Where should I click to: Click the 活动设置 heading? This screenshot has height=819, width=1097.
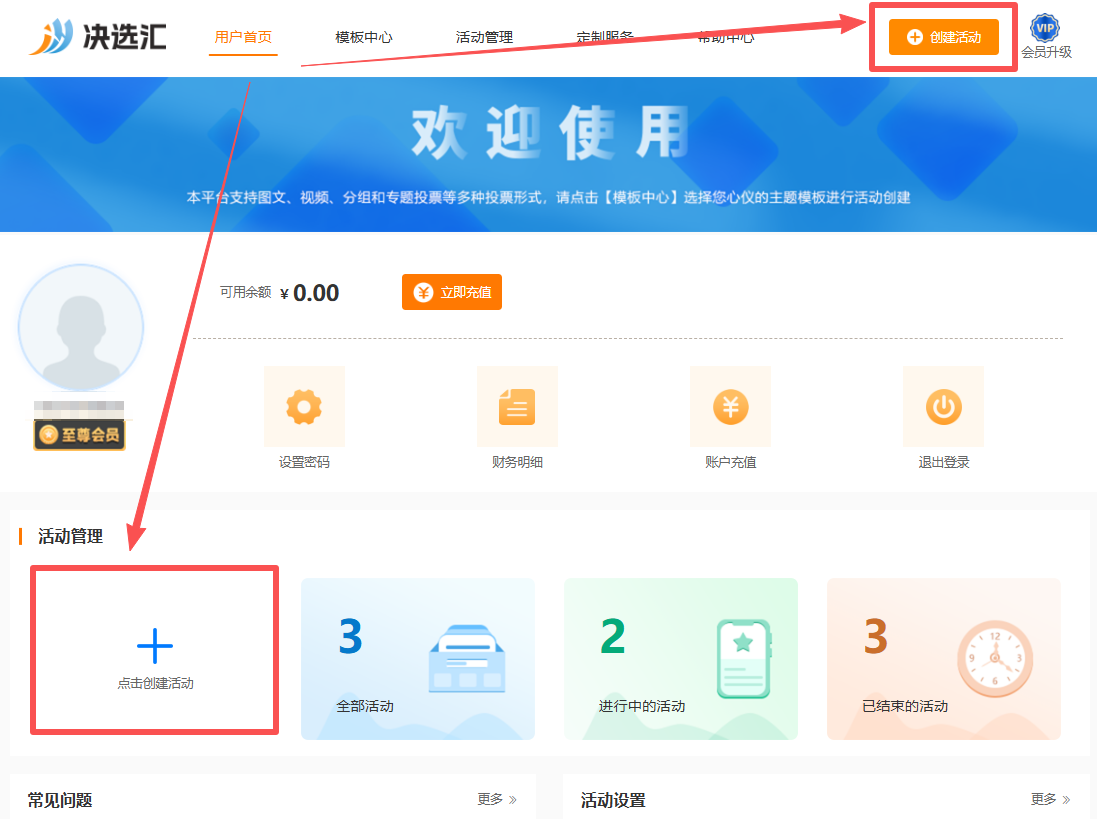pos(613,800)
